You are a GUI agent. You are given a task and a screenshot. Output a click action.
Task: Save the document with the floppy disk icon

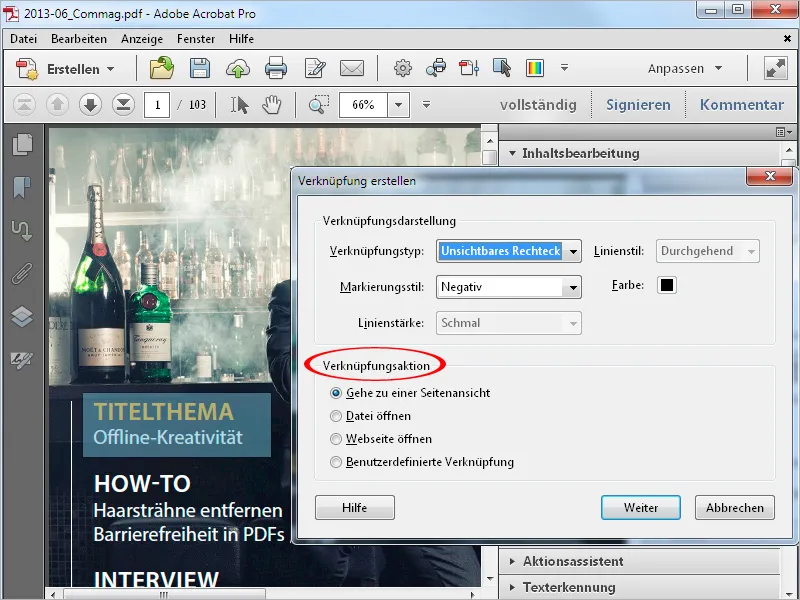199,68
